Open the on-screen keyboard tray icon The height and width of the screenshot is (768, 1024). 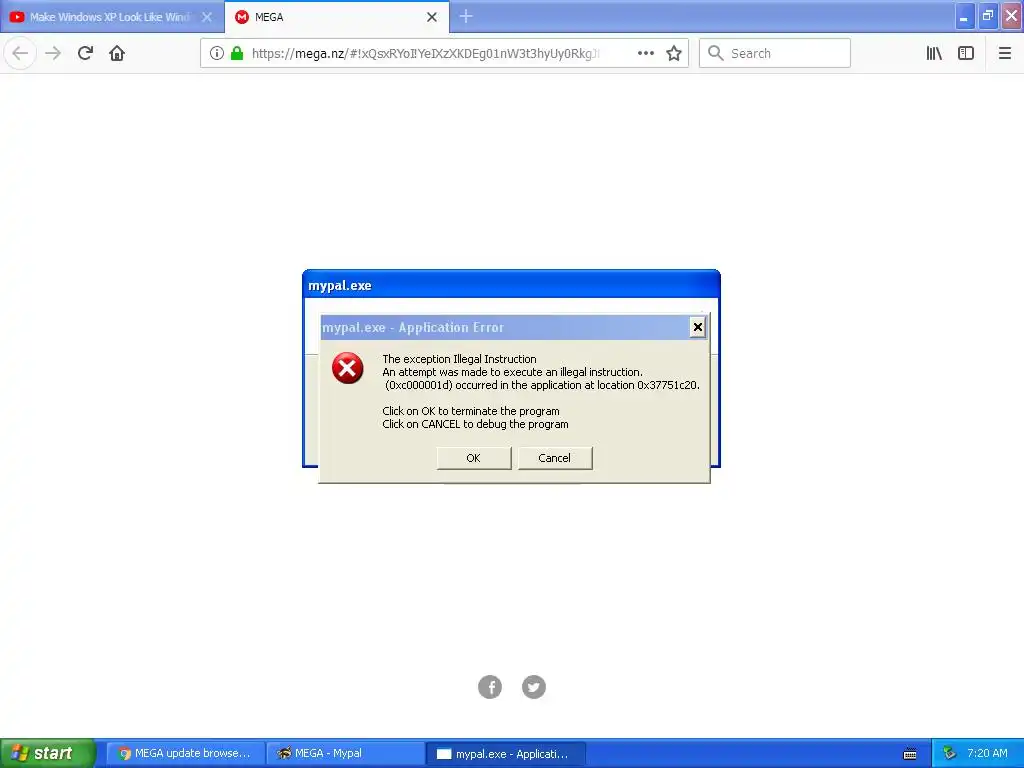point(910,754)
